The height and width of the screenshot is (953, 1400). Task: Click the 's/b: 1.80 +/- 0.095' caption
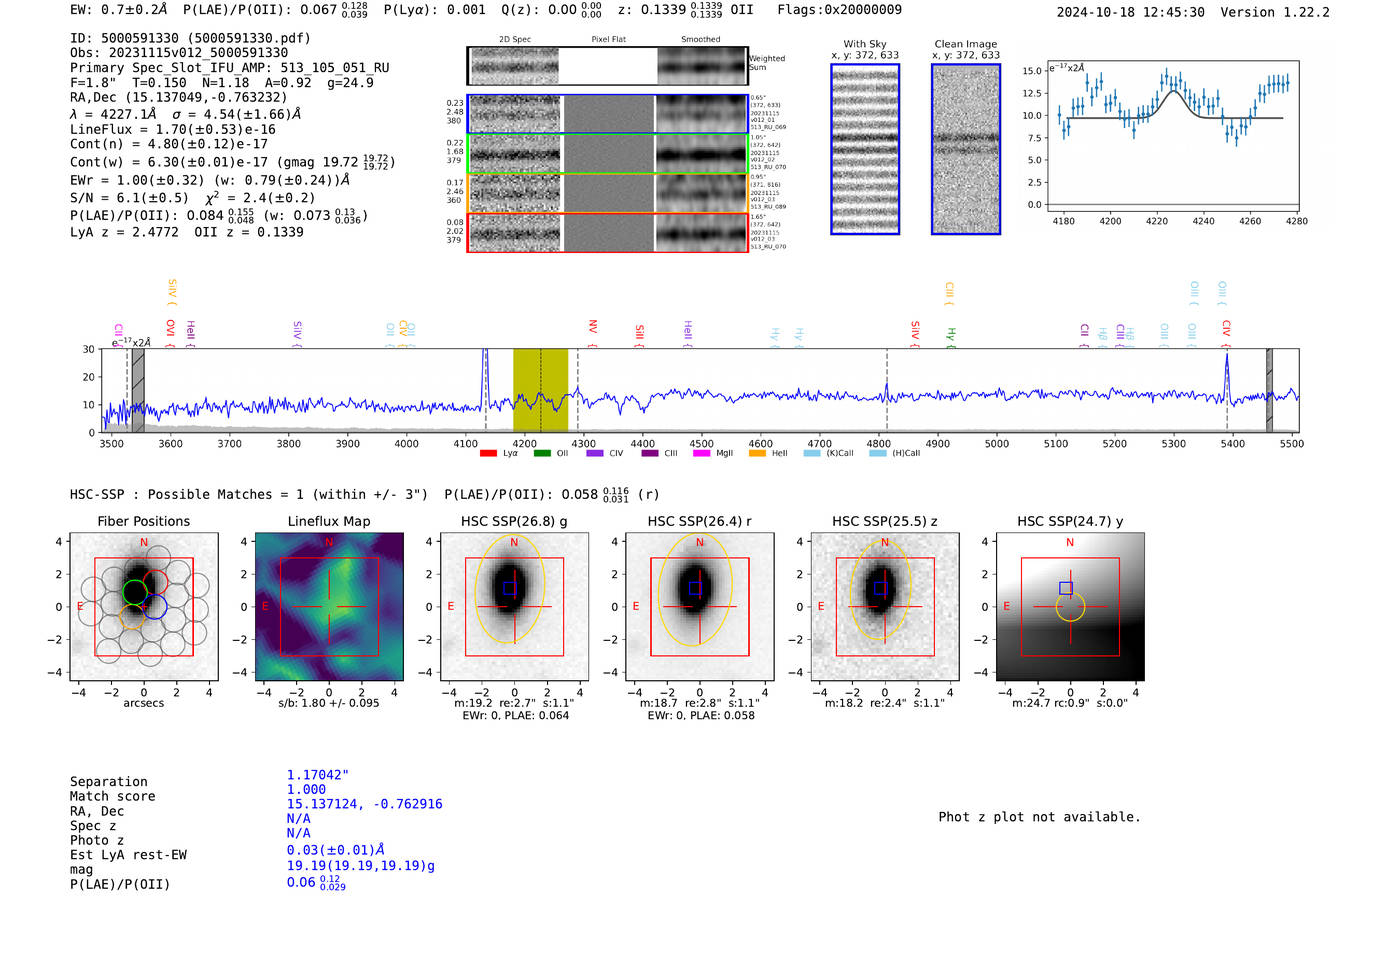[329, 703]
